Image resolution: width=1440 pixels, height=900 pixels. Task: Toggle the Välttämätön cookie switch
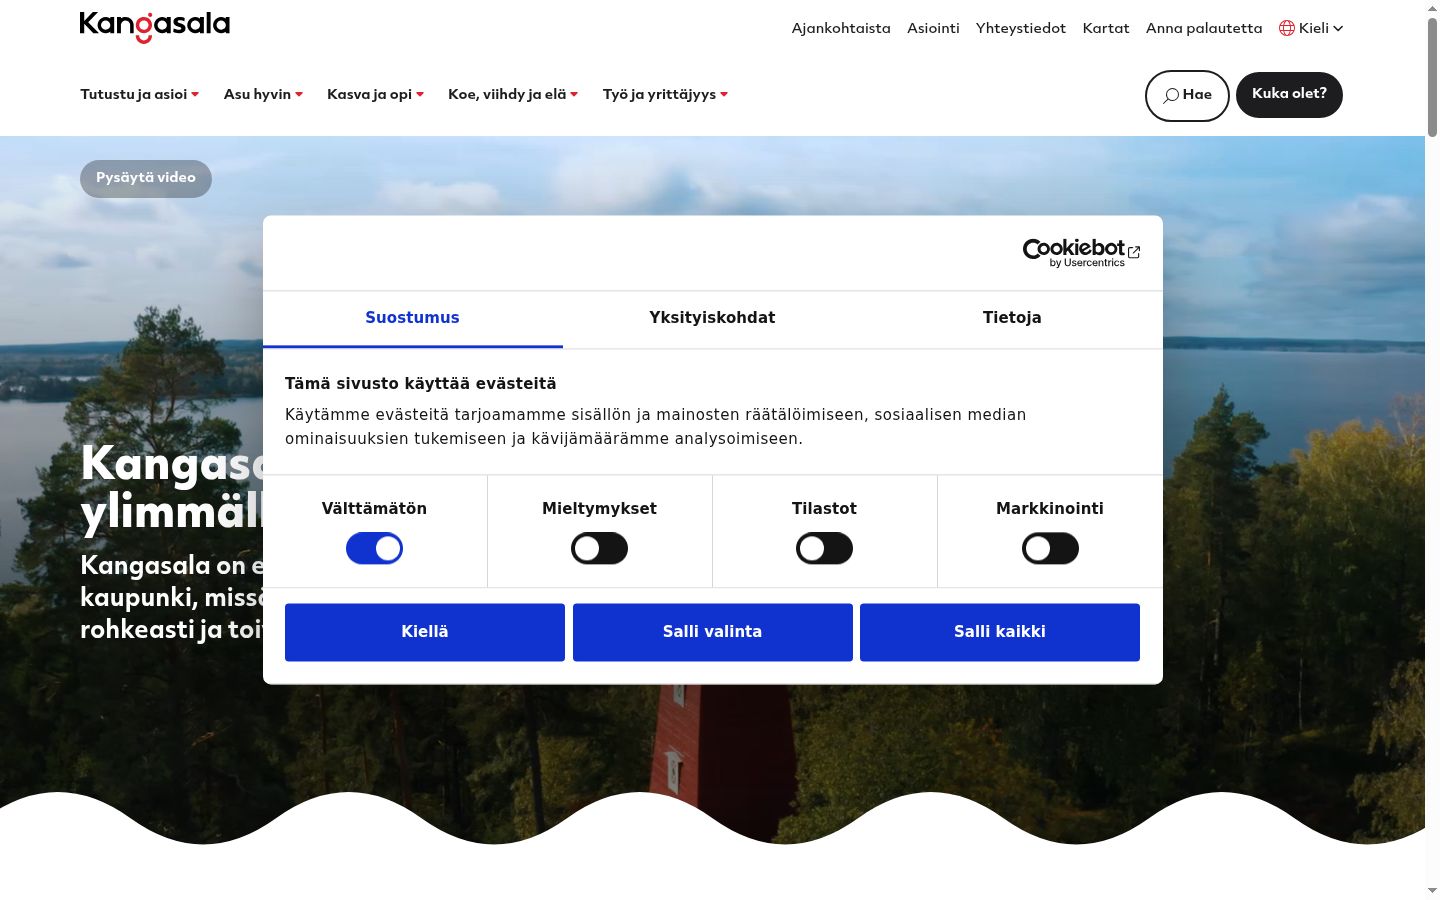coord(374,548)
